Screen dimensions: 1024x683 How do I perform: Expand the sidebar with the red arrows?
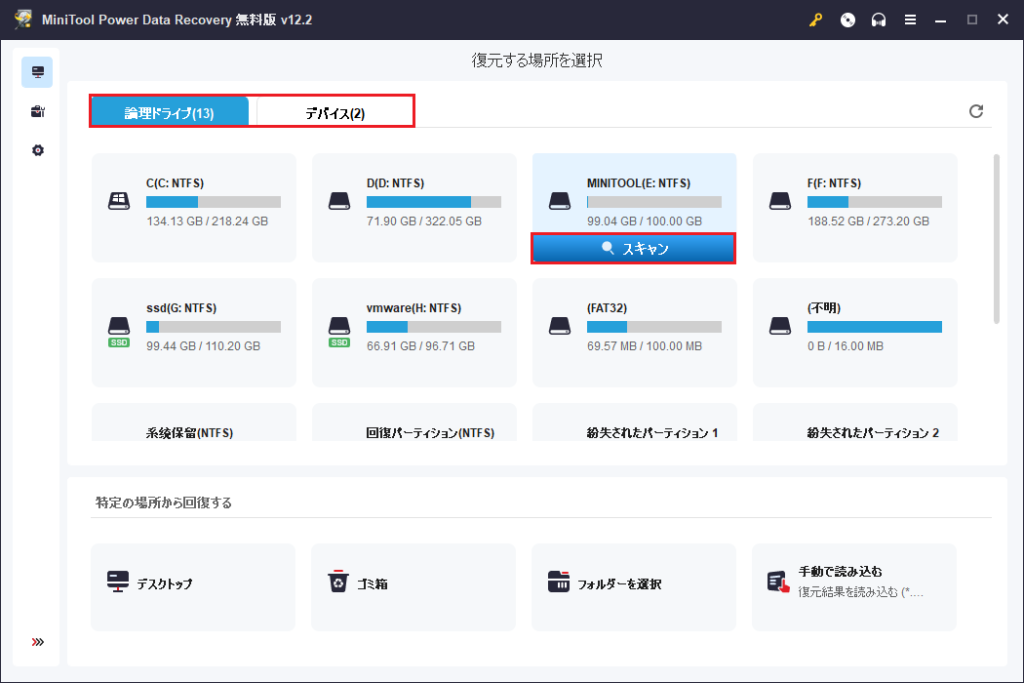click(x=38, y=642)
